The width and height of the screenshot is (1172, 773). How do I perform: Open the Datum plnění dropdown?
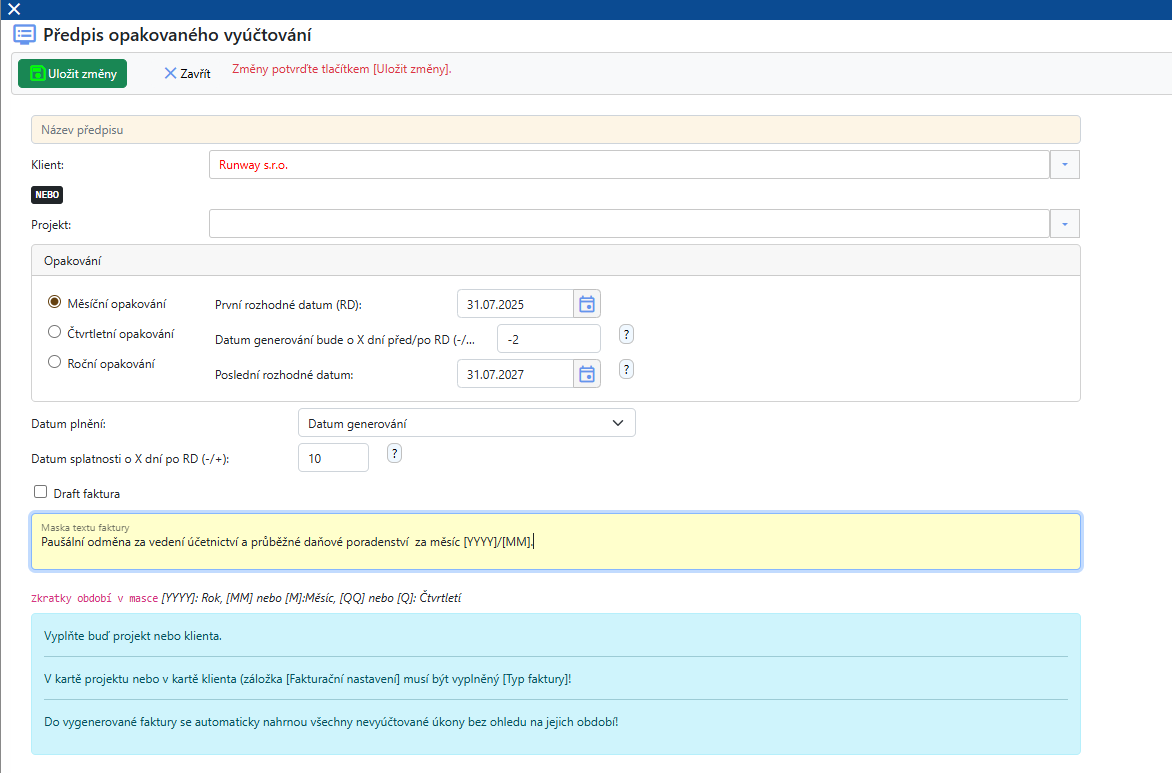[466, 423]
